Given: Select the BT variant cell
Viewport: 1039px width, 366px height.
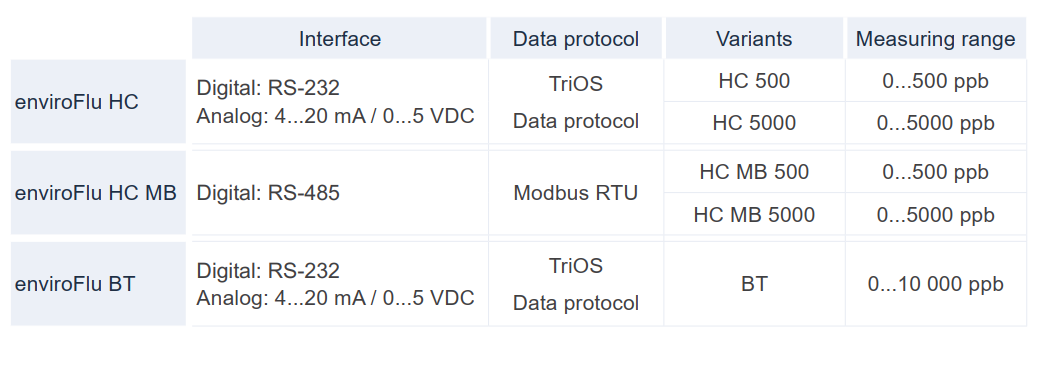Looking at the screenshot, I should point(754,284).
